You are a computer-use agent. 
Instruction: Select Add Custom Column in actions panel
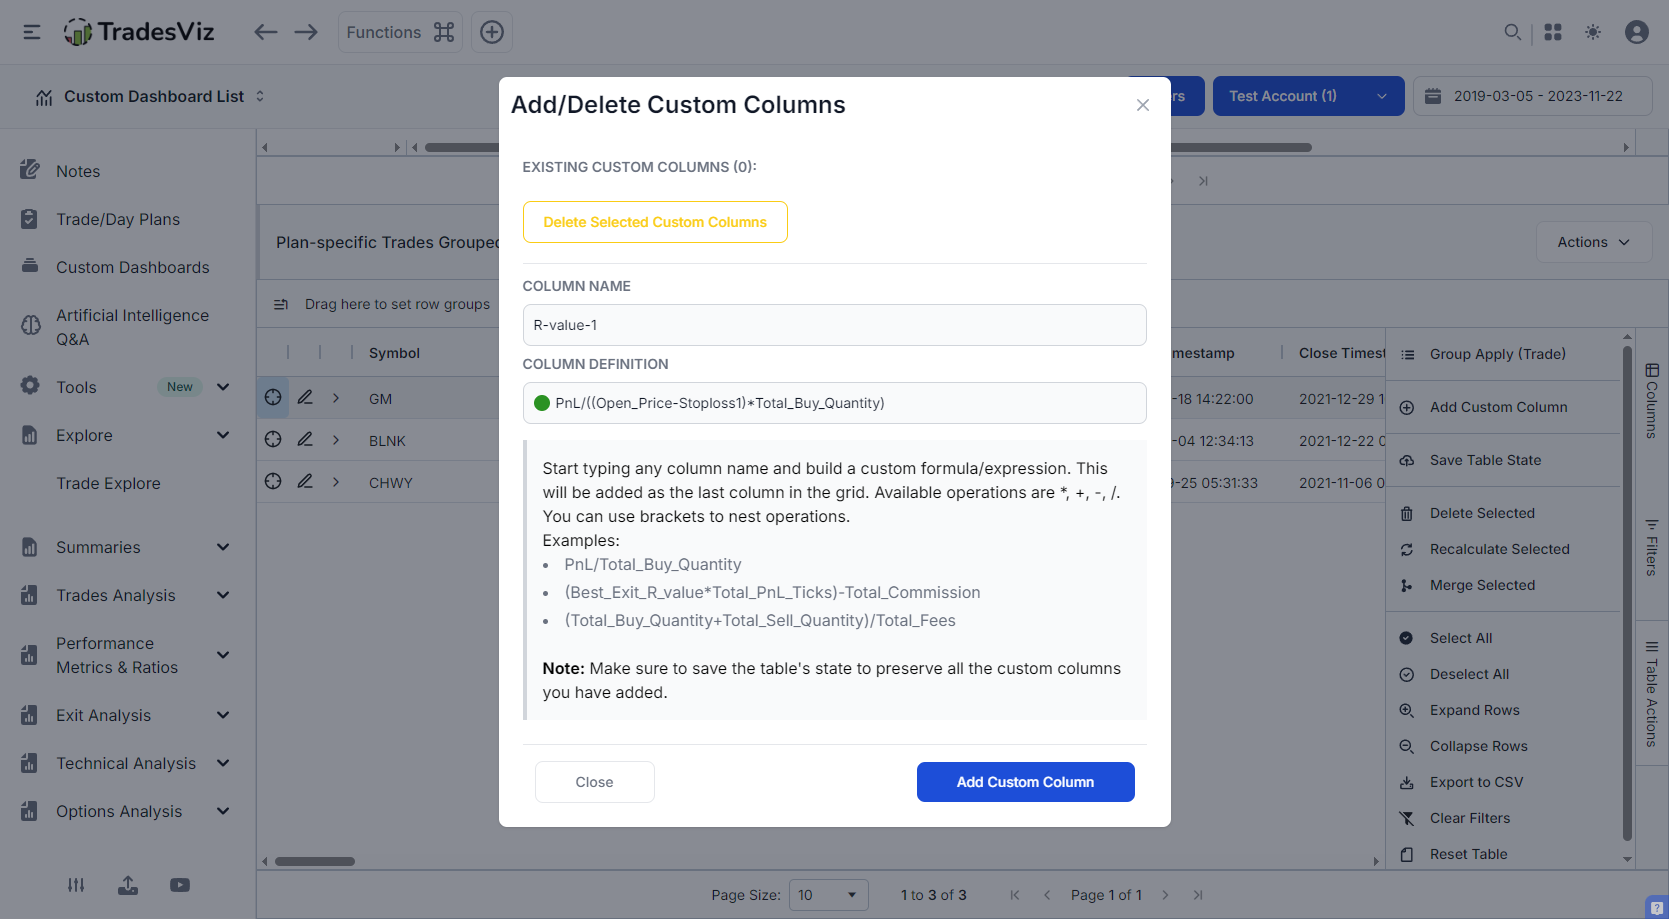1498,407
